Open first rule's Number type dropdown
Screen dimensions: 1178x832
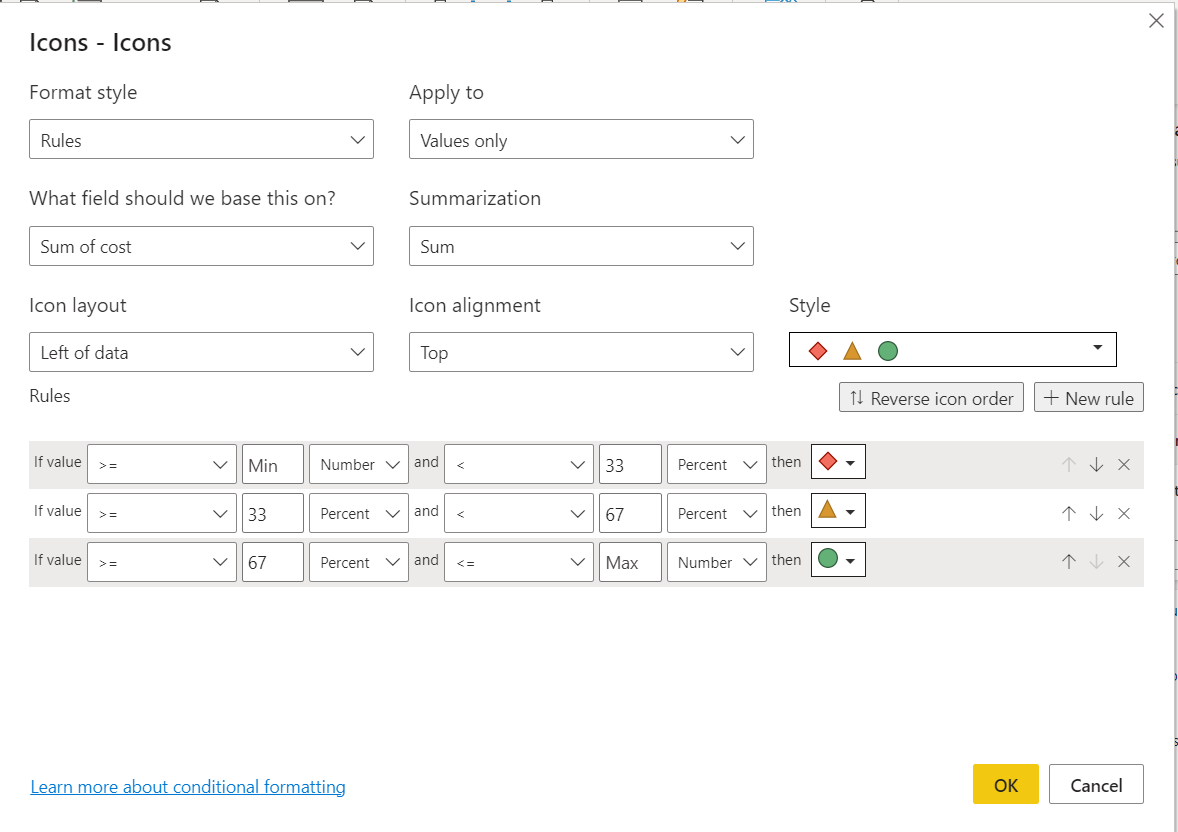(358, 464)
